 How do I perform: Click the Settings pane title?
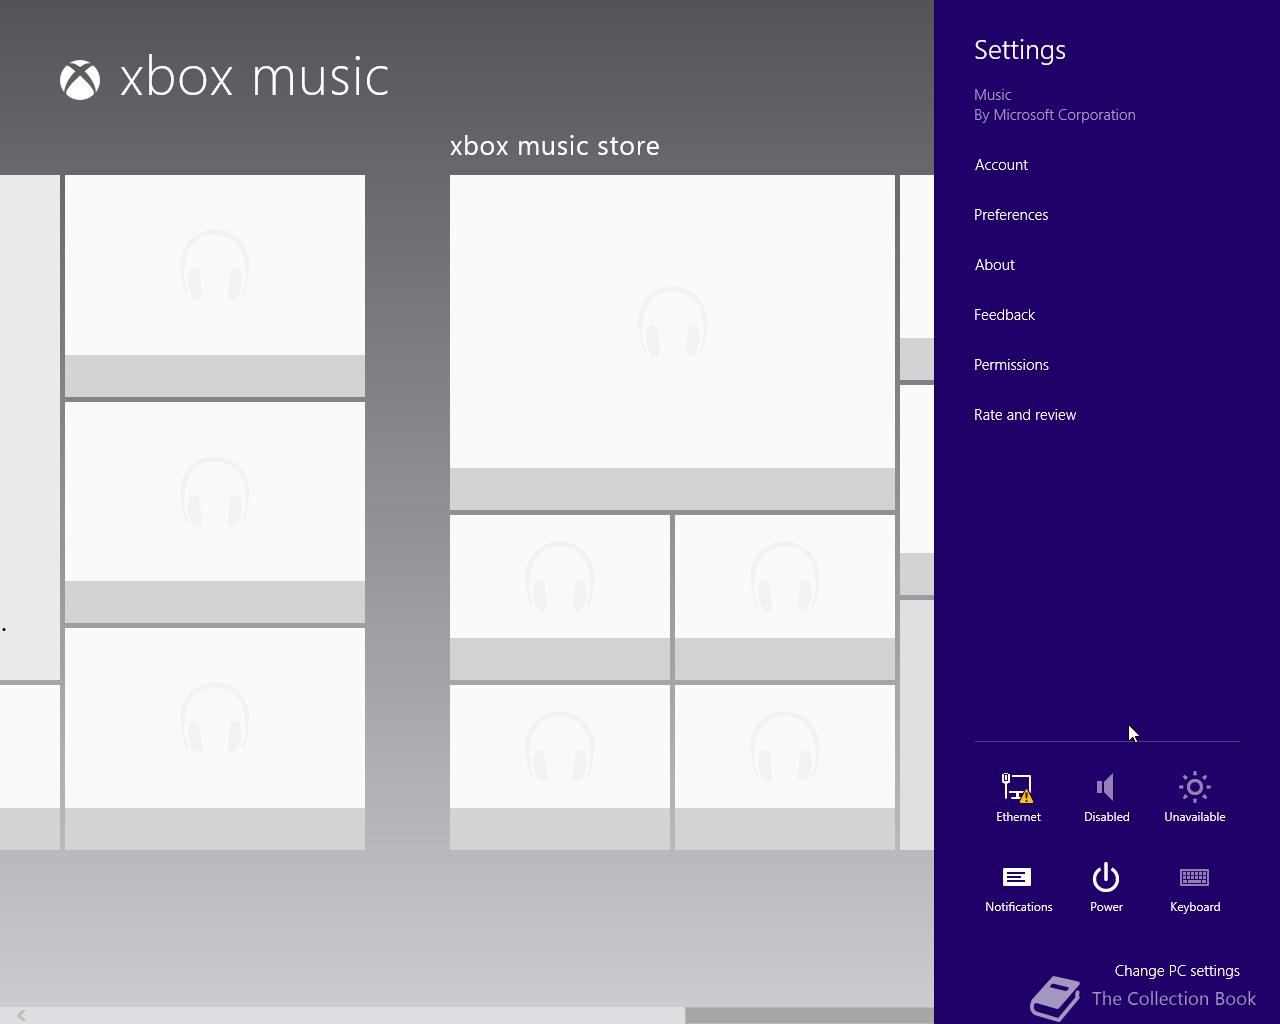coord(1020,50)
